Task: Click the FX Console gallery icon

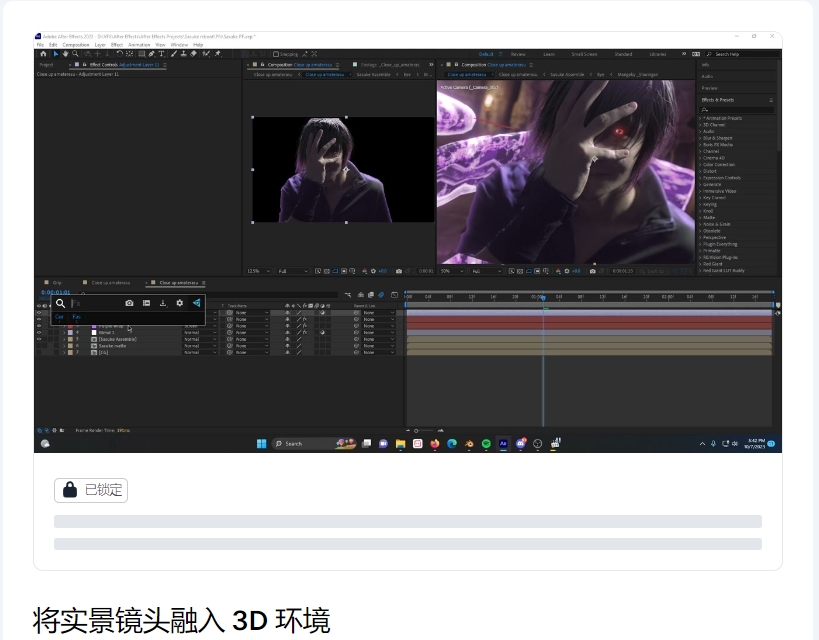Action: [146, 303]
